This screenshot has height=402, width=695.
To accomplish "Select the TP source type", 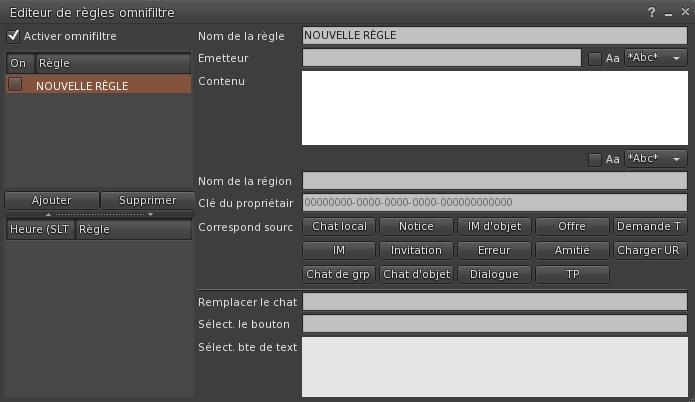I will tap(572, 274).
